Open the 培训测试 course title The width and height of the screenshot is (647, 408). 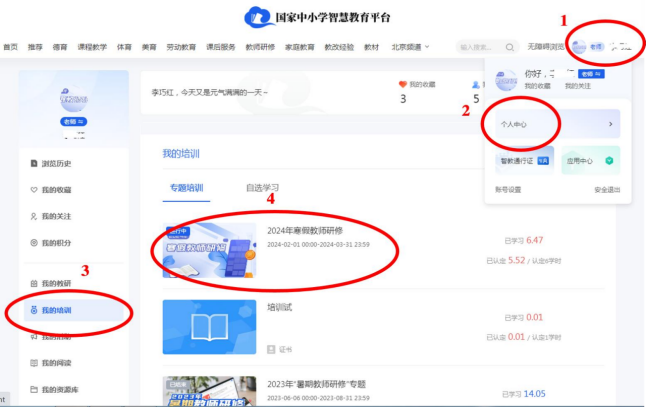279,307
